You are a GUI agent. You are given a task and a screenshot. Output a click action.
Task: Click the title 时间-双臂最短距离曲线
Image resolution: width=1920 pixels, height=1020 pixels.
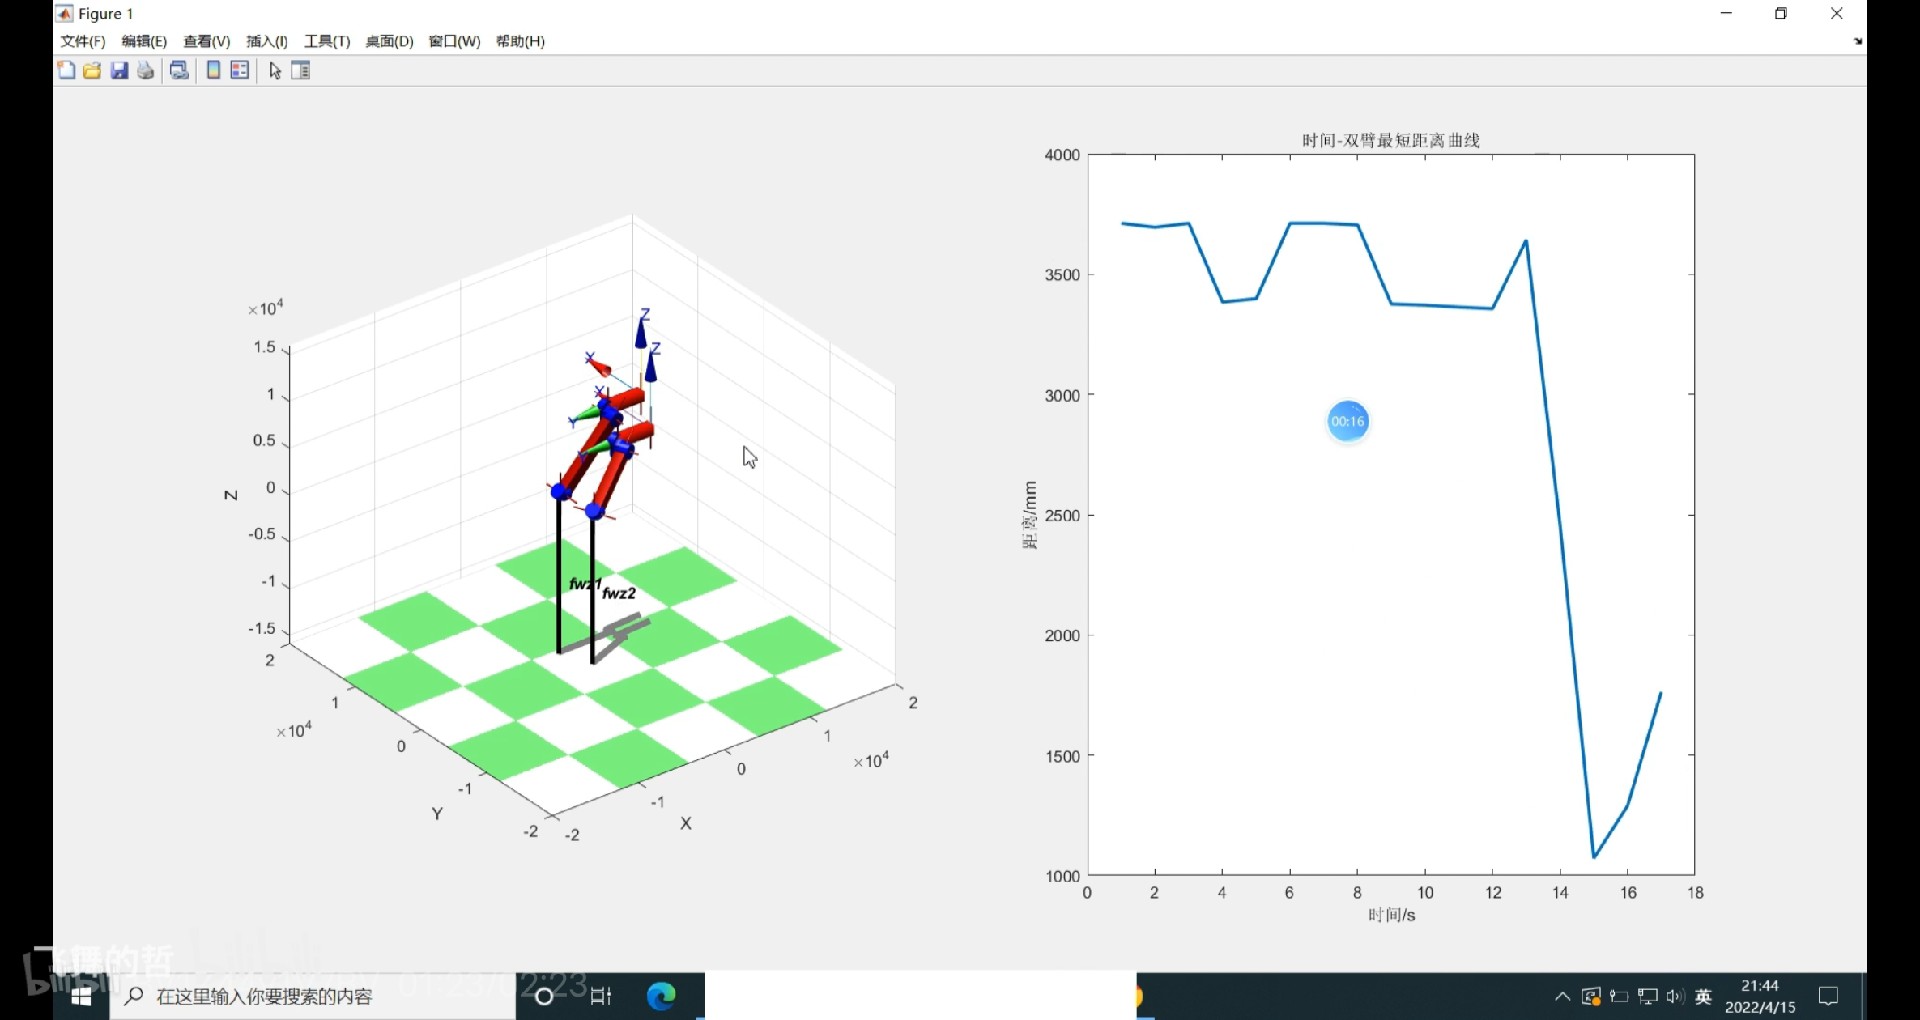click(x=1391, y=140)
